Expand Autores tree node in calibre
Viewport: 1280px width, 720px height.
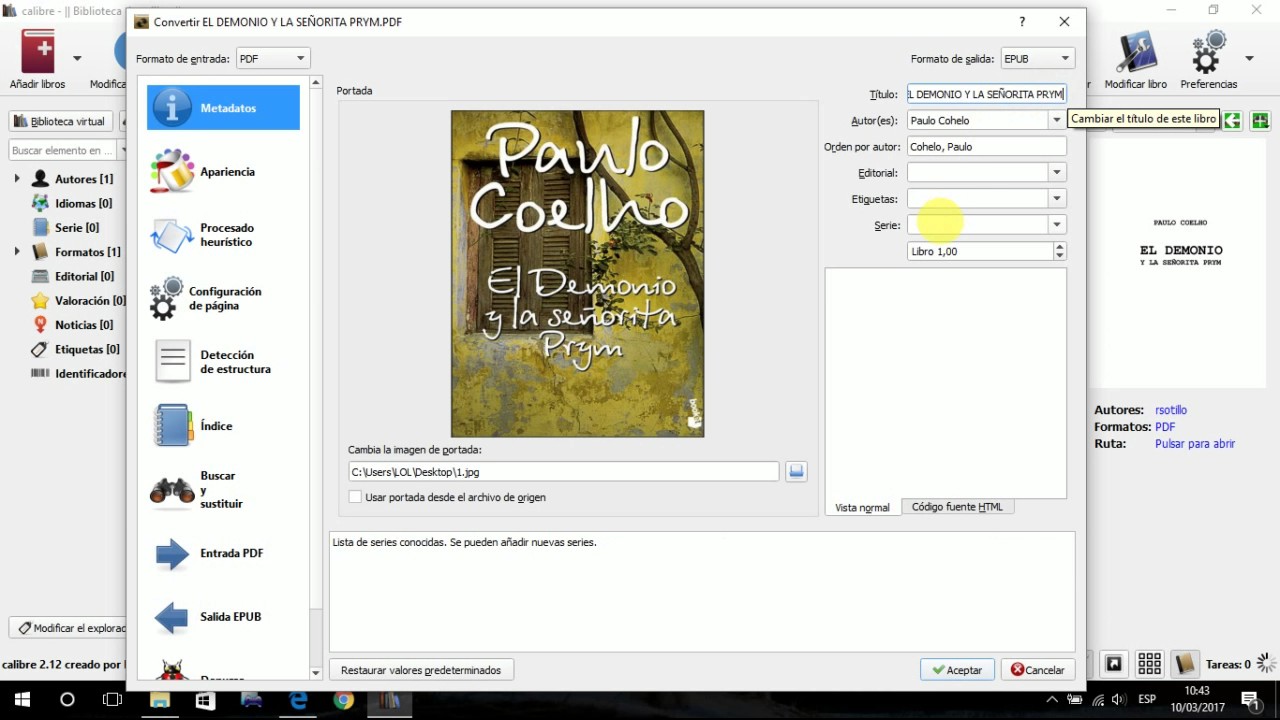(x=17, y=179)
